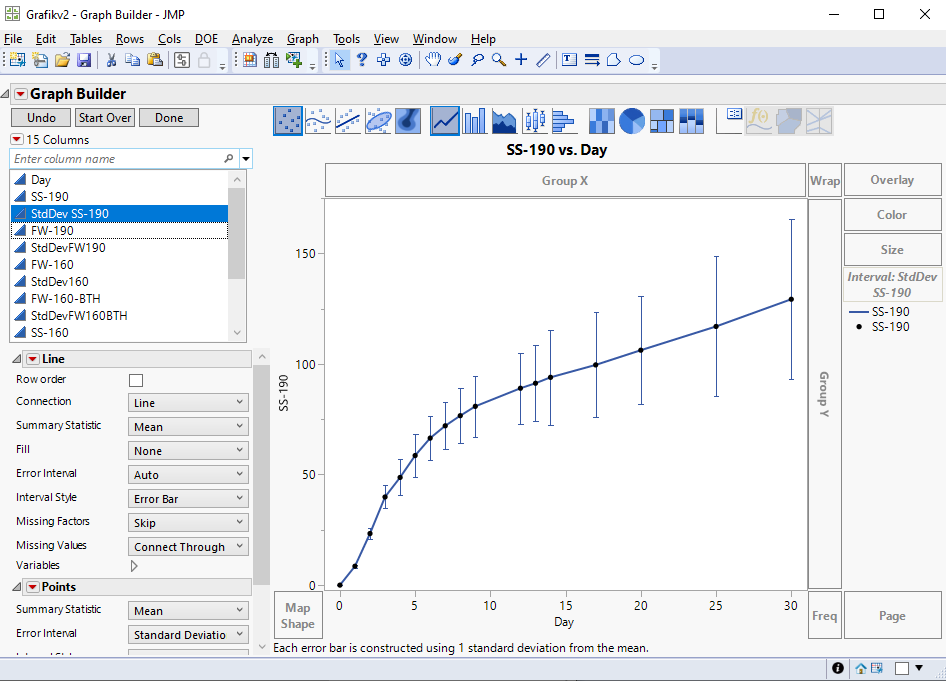Select the Pie chart element icon
This screenshot has width=946, height=681.
[632, 121]
